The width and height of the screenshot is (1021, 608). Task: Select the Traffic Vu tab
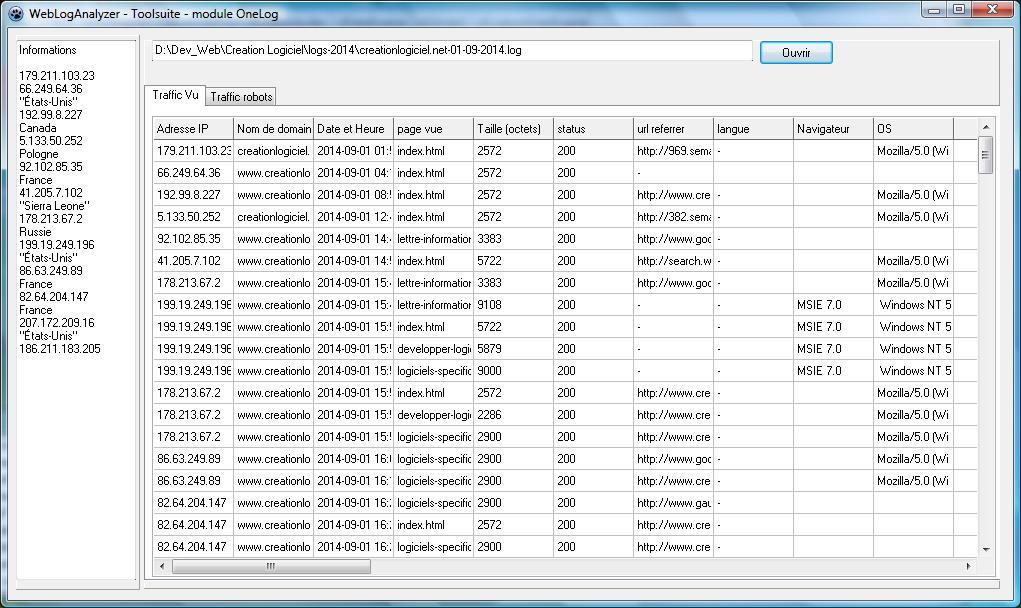175,96
